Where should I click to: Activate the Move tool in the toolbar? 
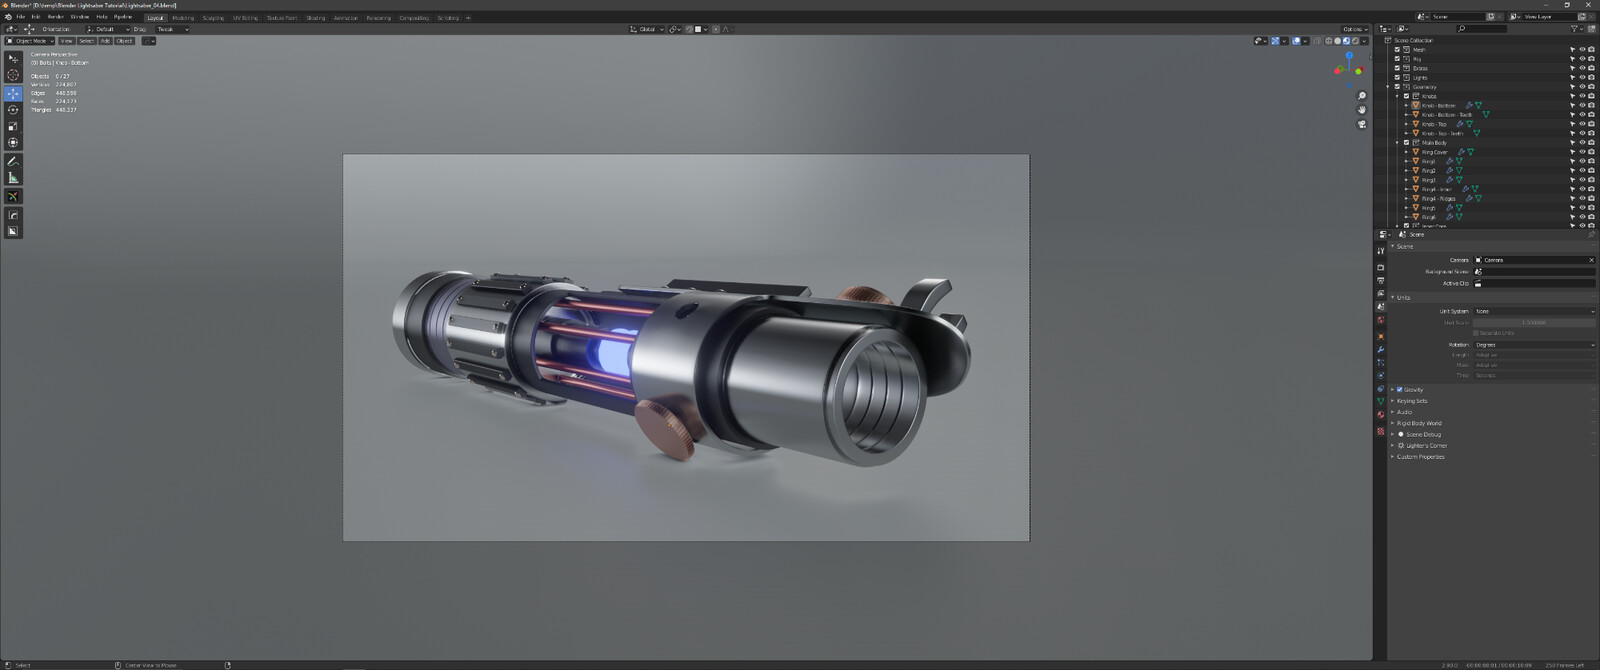coord(13,93)
